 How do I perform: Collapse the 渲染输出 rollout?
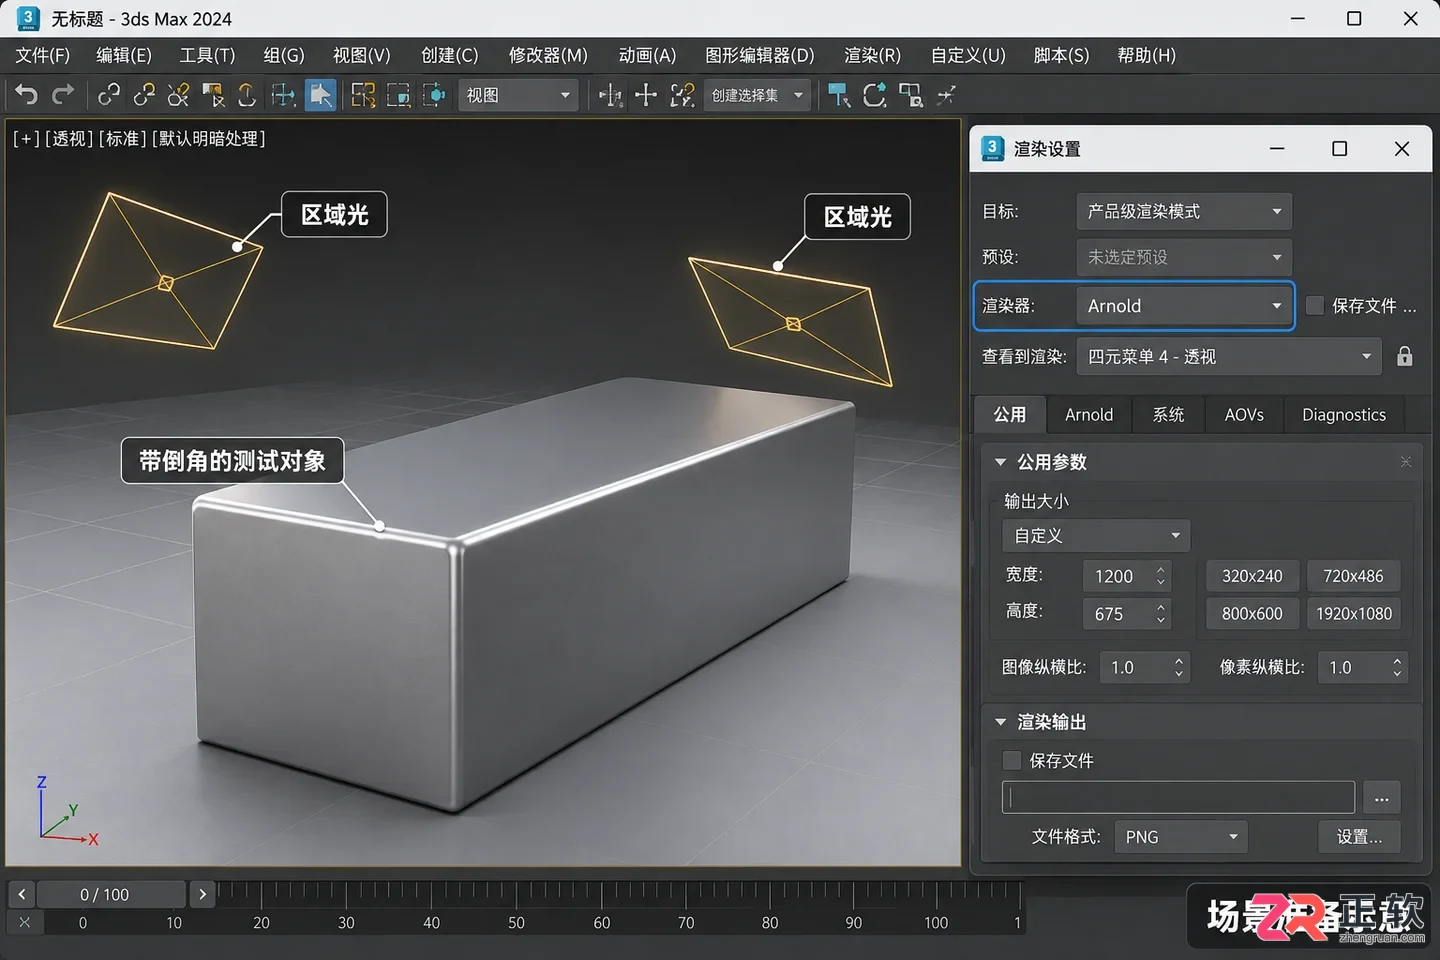coord(1000,722)
